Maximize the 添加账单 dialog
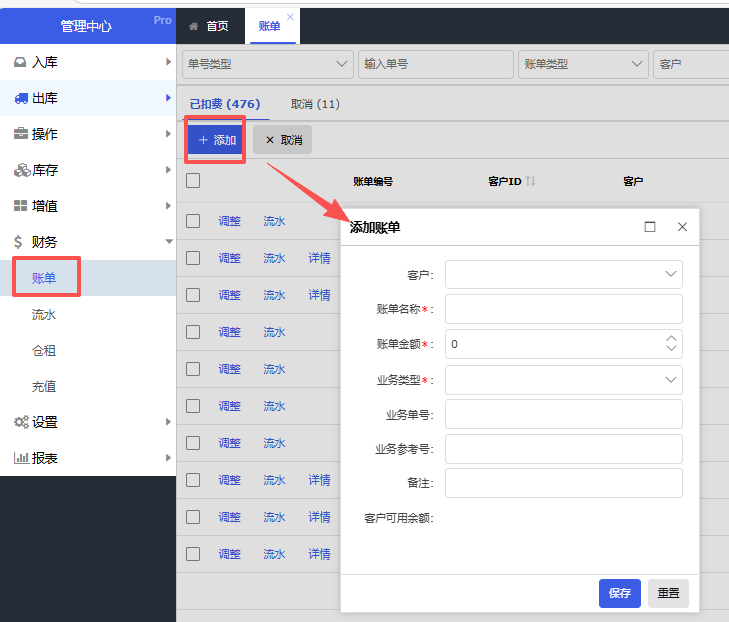Image resolution: width=729 pixels, height=622 pixels. pyautogui.click(x=650, y=227)
